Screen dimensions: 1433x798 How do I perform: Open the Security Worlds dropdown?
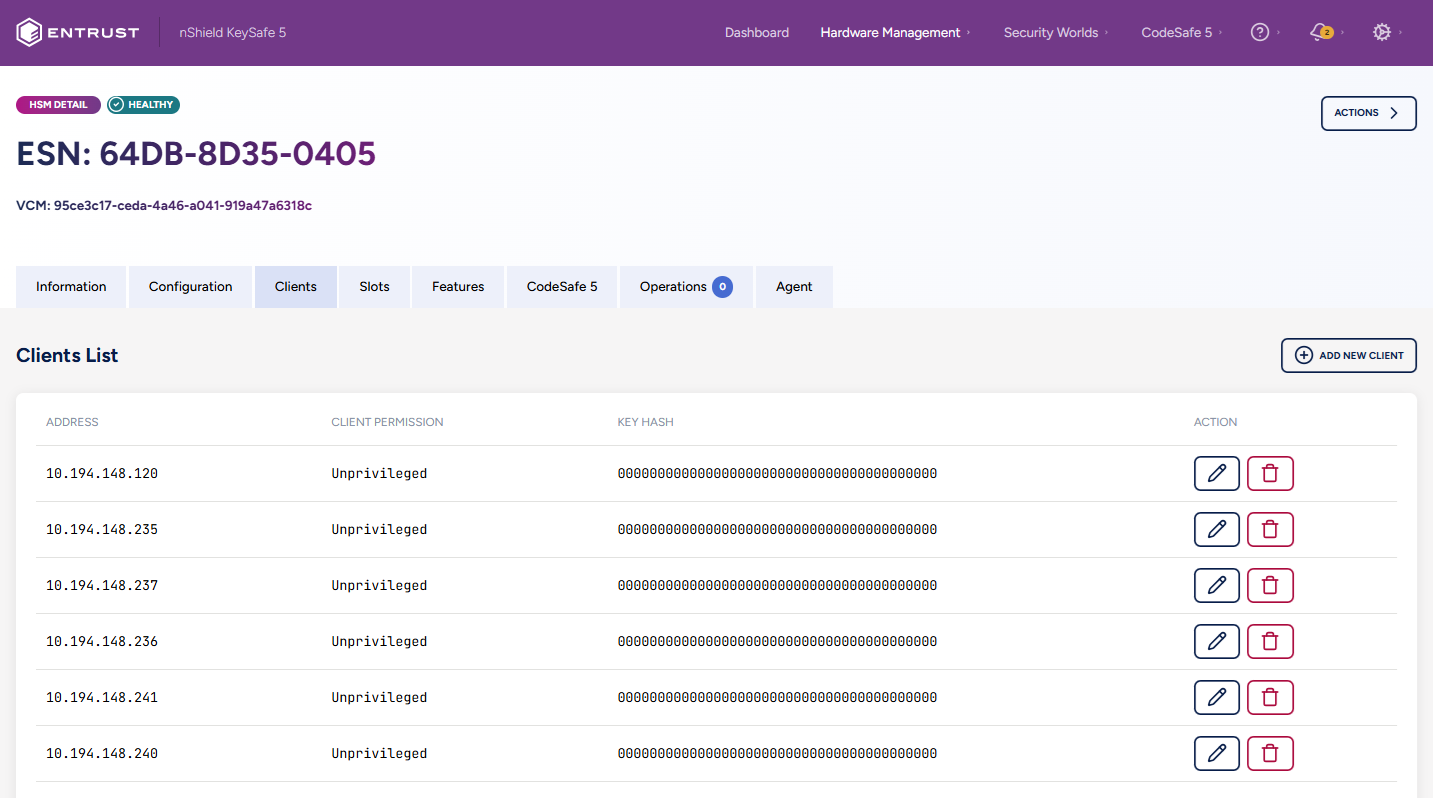pyautogui.click(x=1051, y=33)
